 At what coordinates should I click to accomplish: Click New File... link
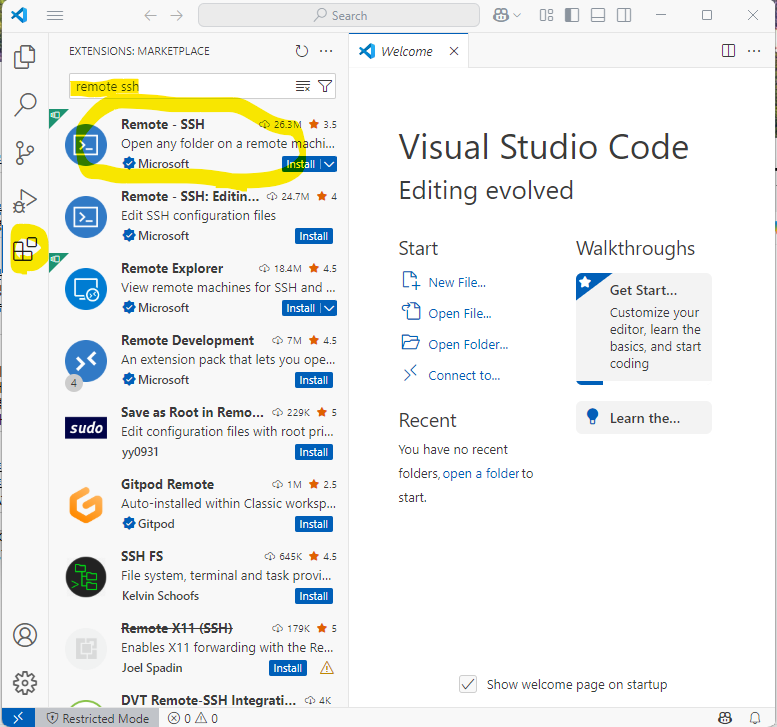tap(457, 282)
